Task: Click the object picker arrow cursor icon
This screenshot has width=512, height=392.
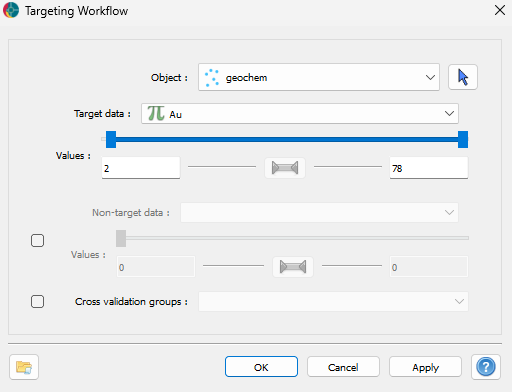Action: coord(463,77)
